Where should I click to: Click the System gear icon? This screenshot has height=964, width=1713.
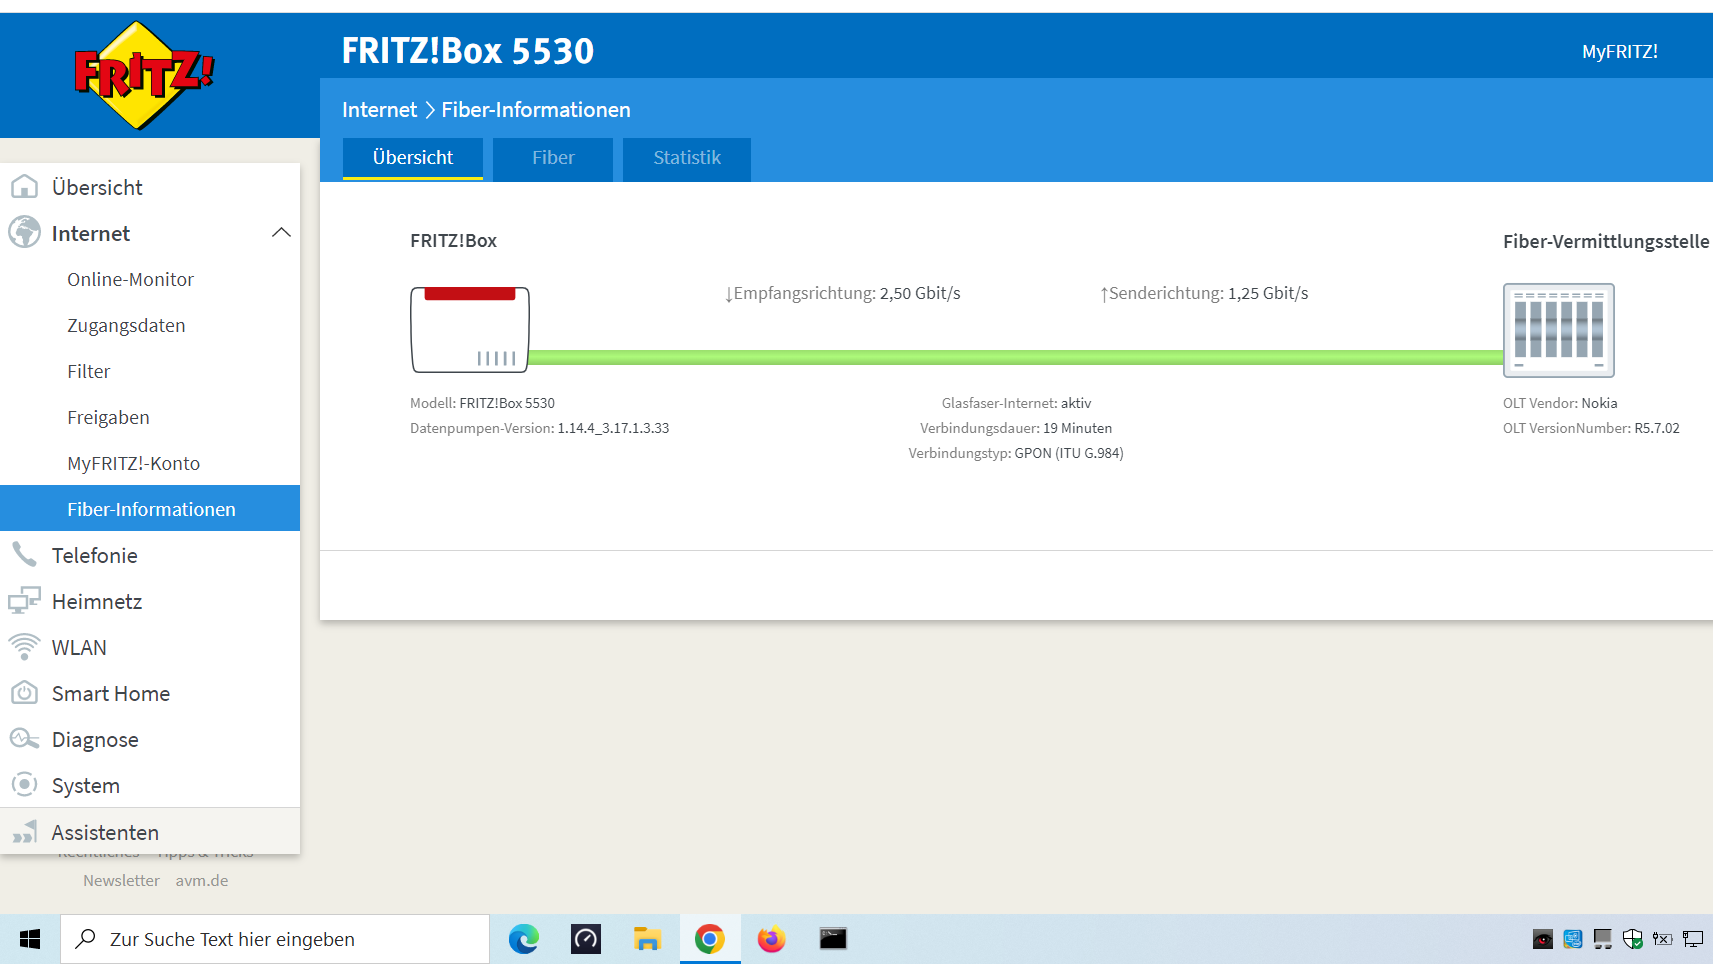coord(24,785)
